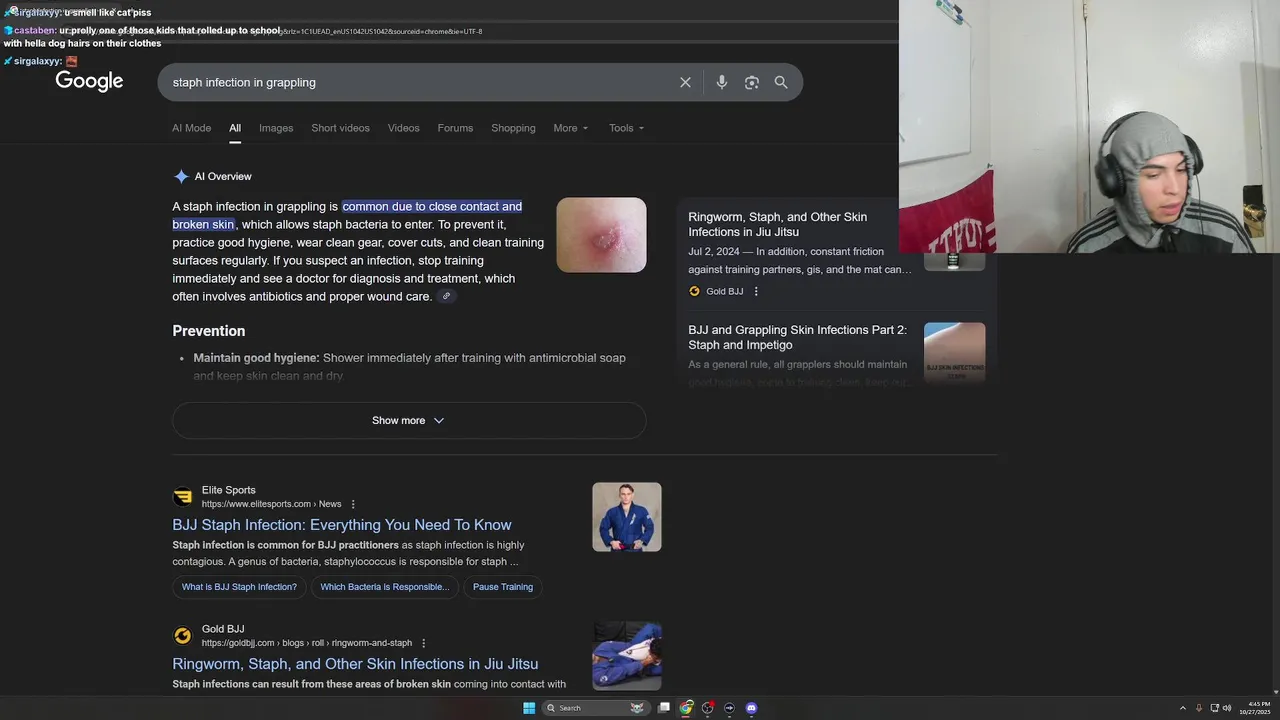Click the 'Maintain good hygiene:' bullet text

[256, 358]
